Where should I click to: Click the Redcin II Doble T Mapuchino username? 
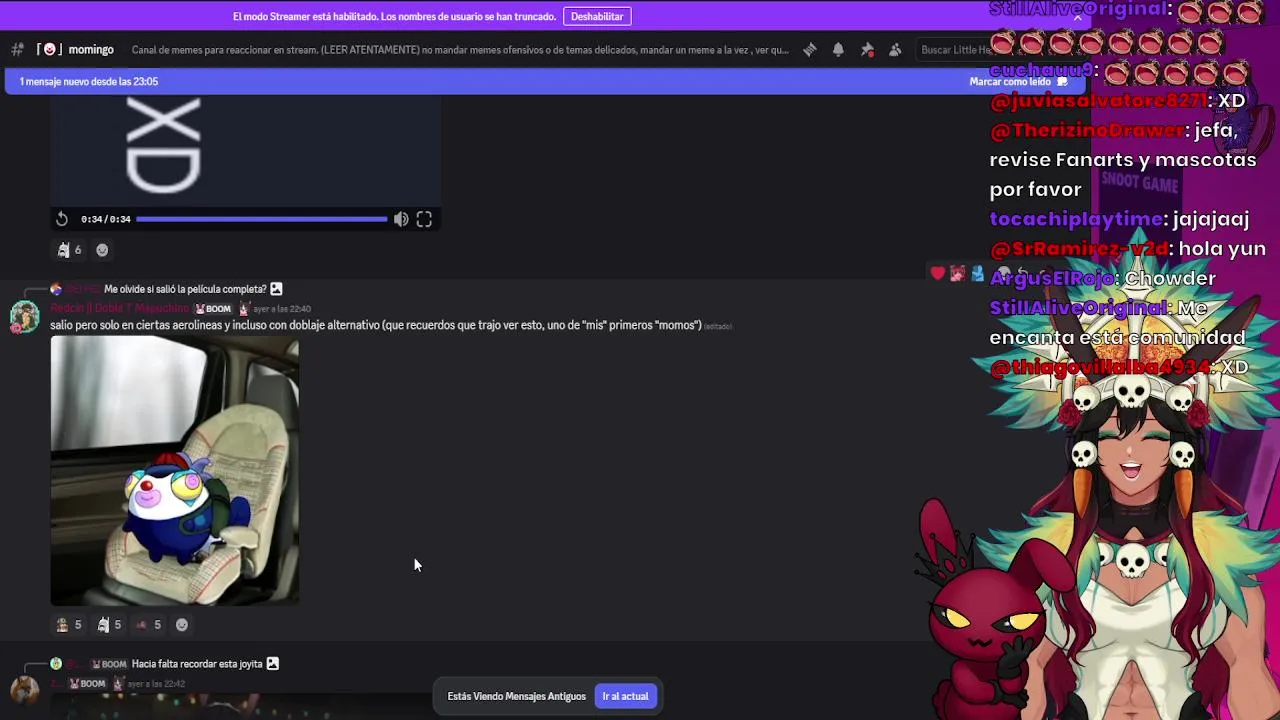(x=119, y=309)
